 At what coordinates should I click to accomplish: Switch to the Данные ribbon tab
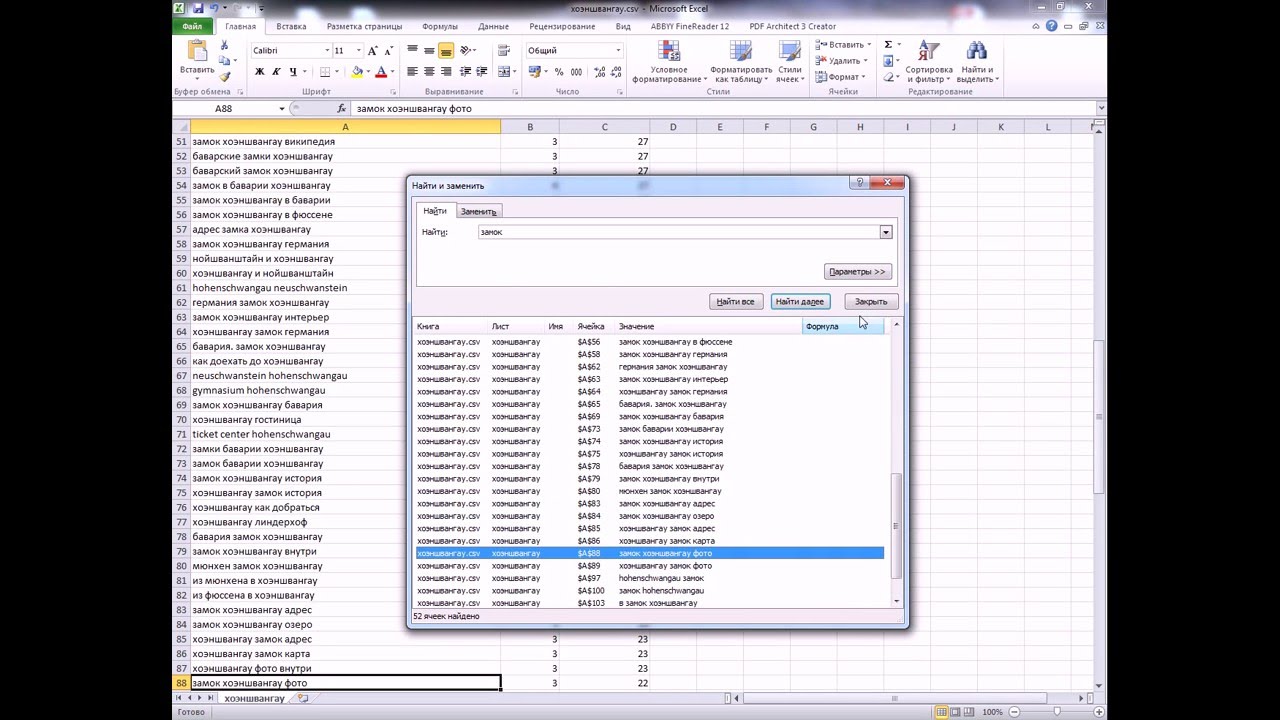coord(493,26)
